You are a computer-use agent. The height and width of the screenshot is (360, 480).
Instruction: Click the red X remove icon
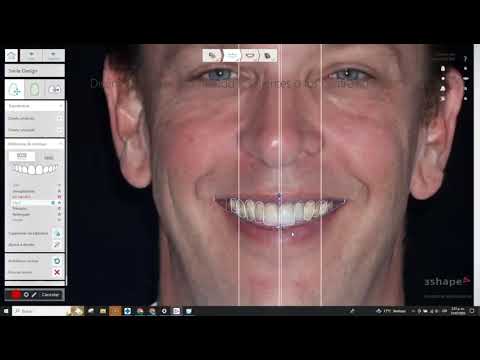57,272
